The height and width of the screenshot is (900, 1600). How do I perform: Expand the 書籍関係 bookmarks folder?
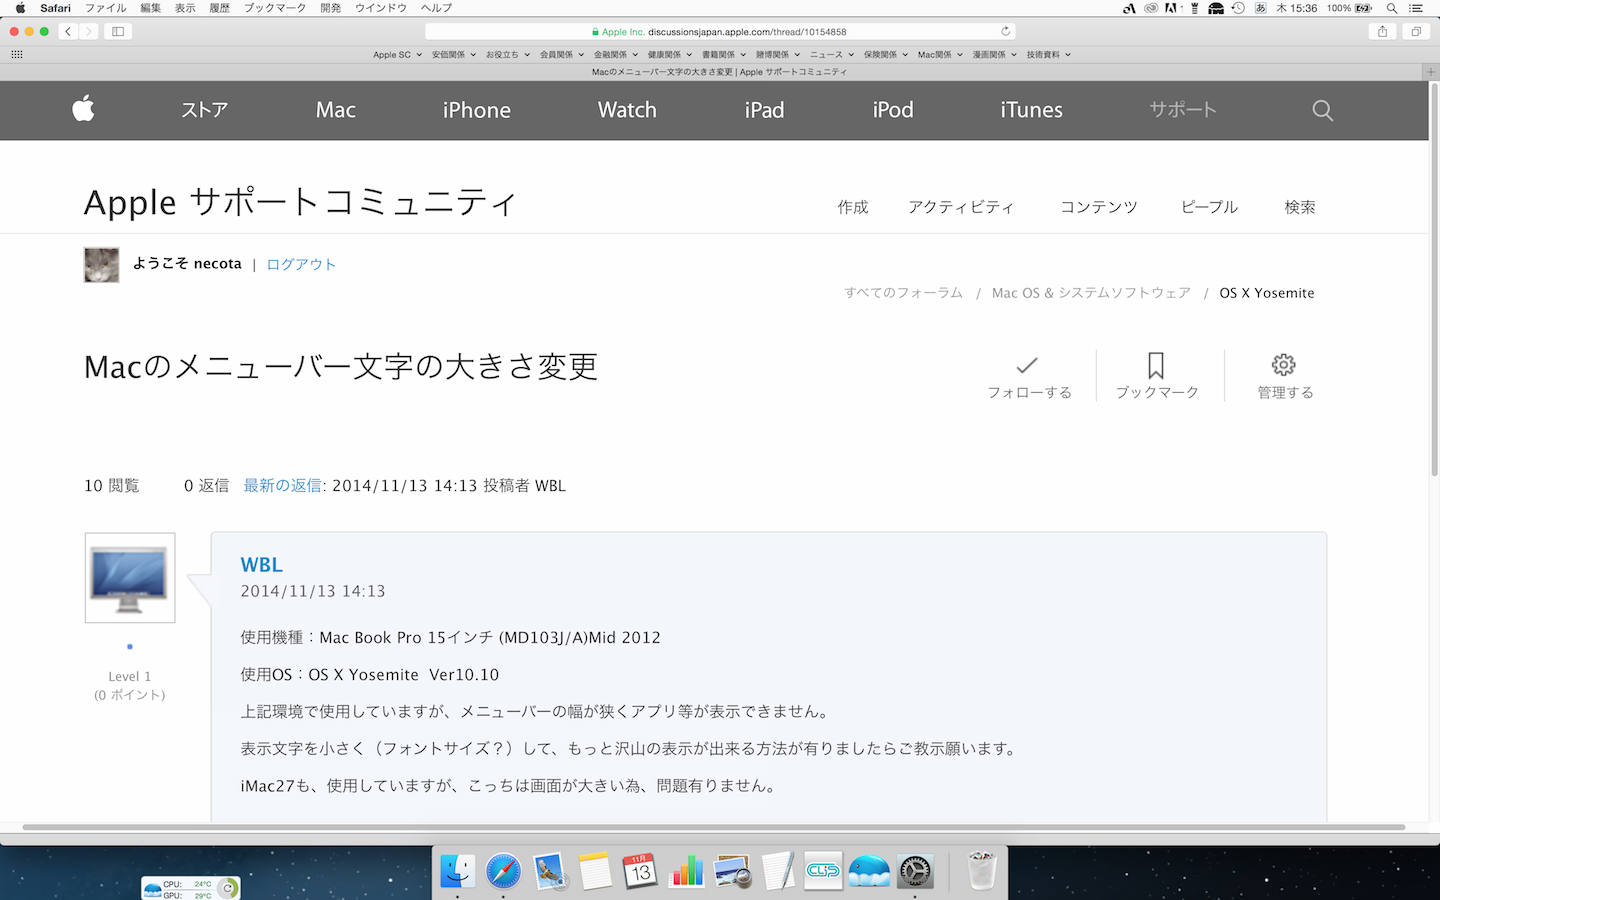tap(723, 55)
